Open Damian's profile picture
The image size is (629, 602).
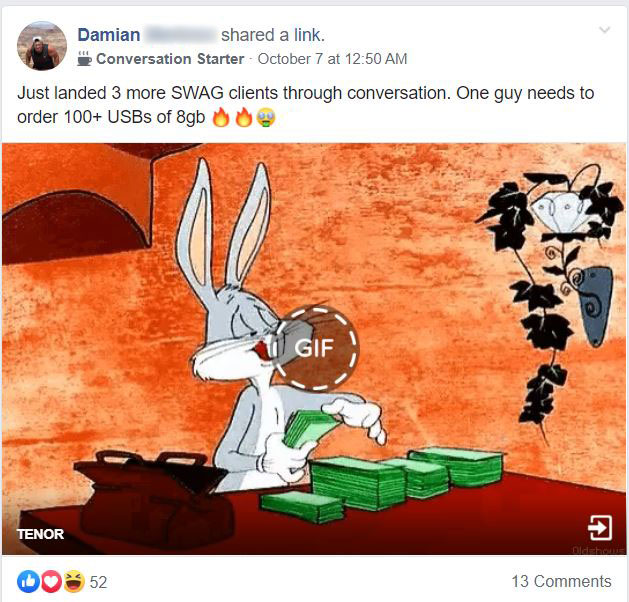[42, 46]
